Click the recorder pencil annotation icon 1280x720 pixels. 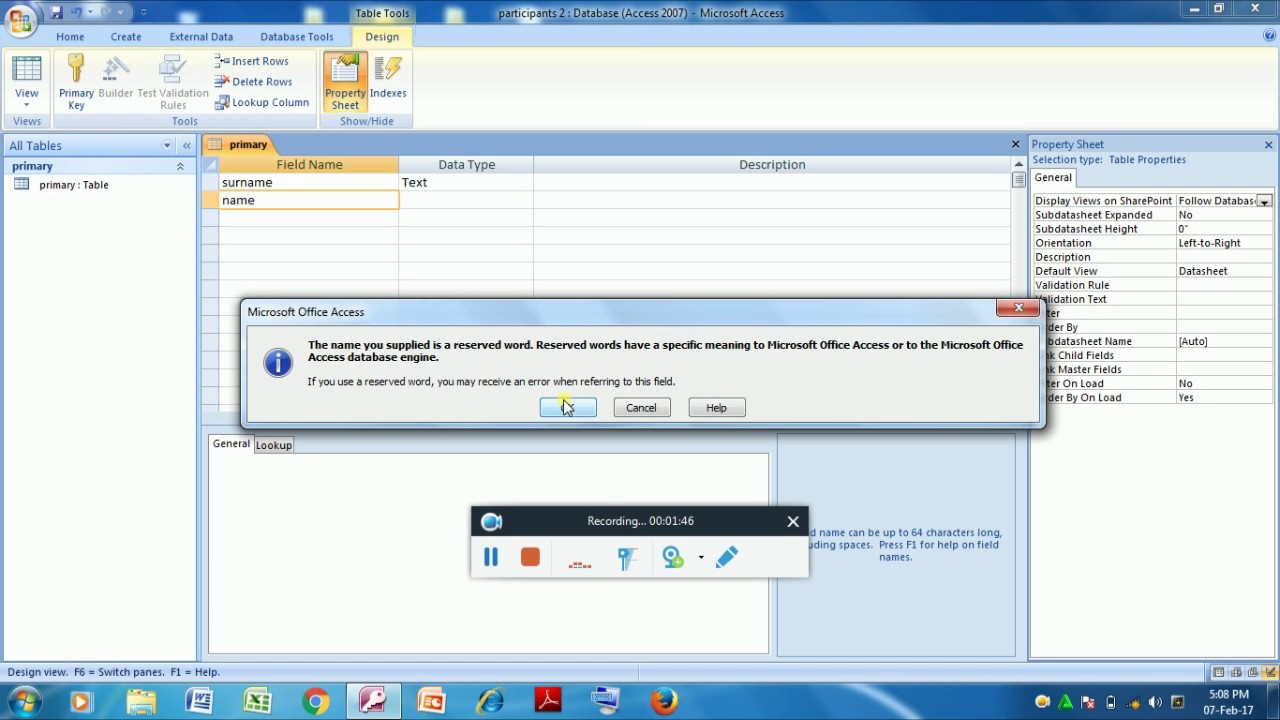(x=727, y=557)
